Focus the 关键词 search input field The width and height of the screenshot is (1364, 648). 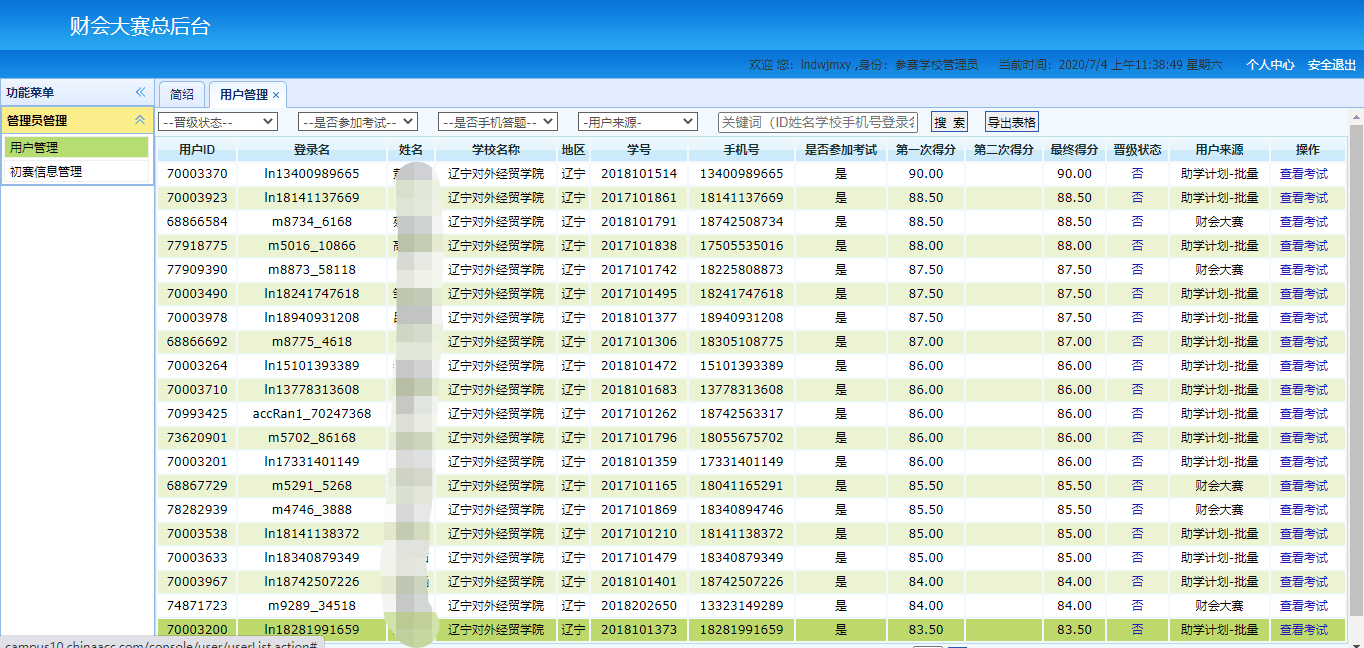[818, 122]
